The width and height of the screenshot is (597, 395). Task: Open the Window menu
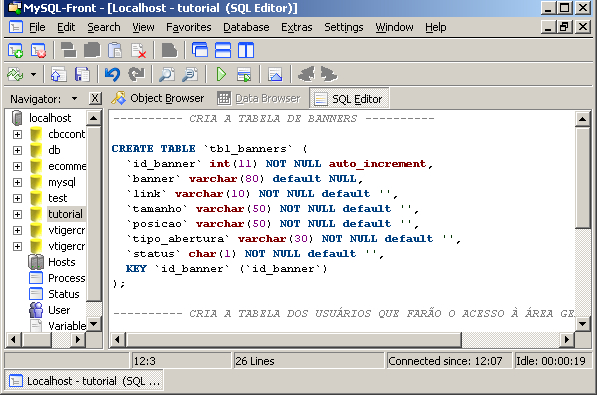(394, 27)
